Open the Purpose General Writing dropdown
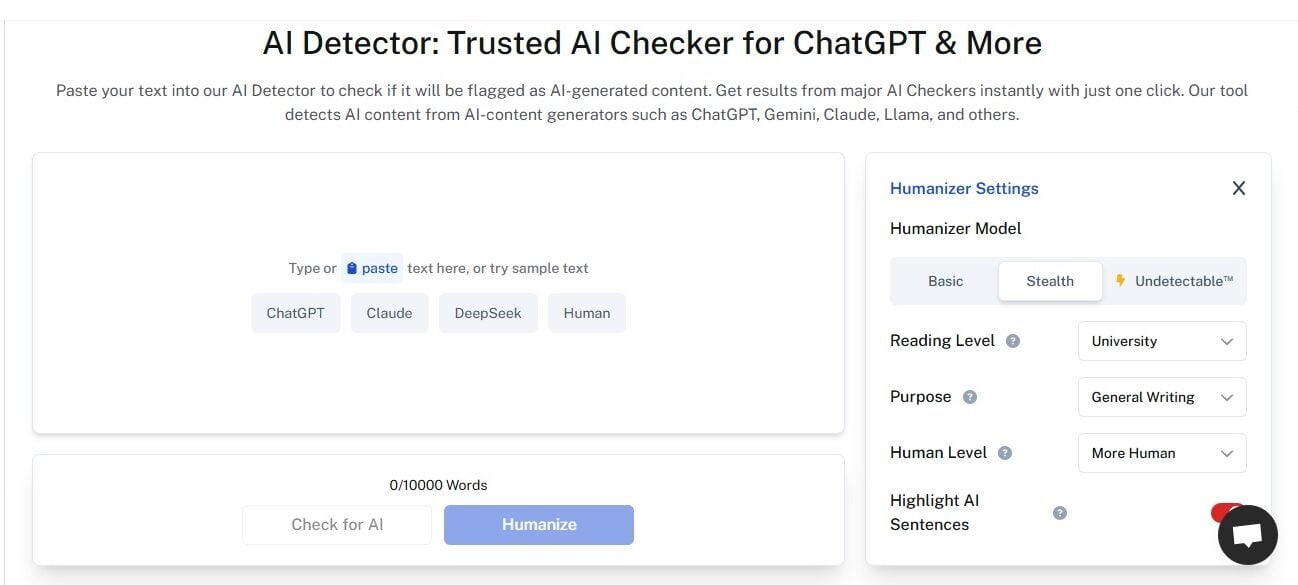Viewport: 1298px width, 585px height. [x=1162, y=397]
